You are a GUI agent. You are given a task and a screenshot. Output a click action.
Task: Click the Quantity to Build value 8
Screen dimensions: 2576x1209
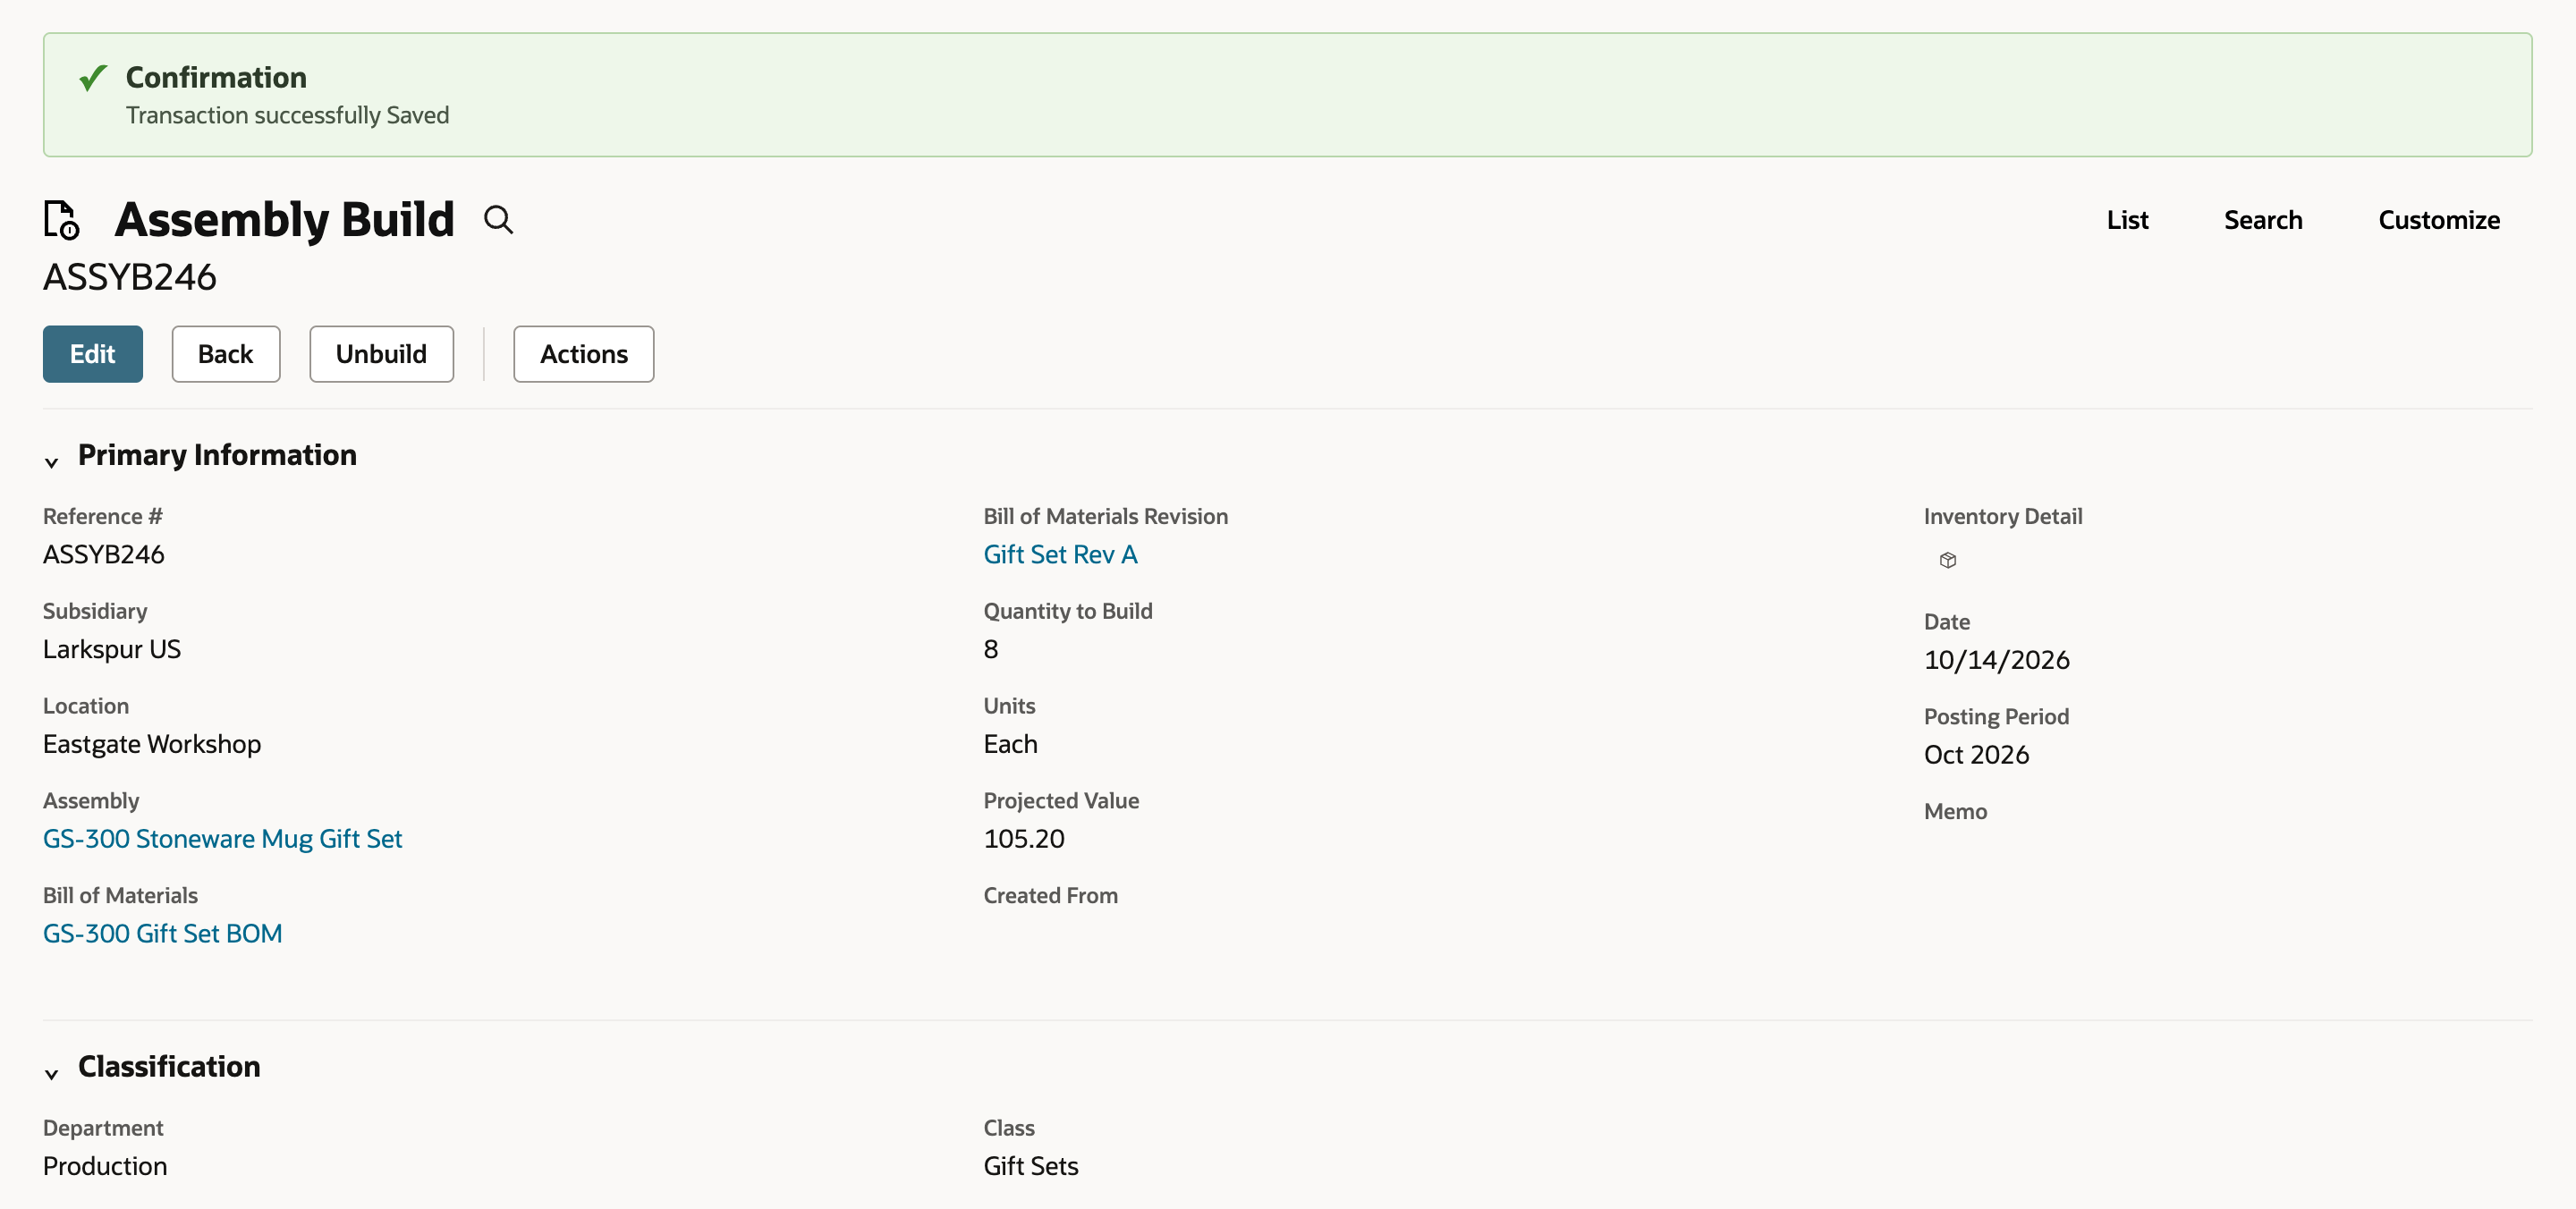(x=990, y=649)
